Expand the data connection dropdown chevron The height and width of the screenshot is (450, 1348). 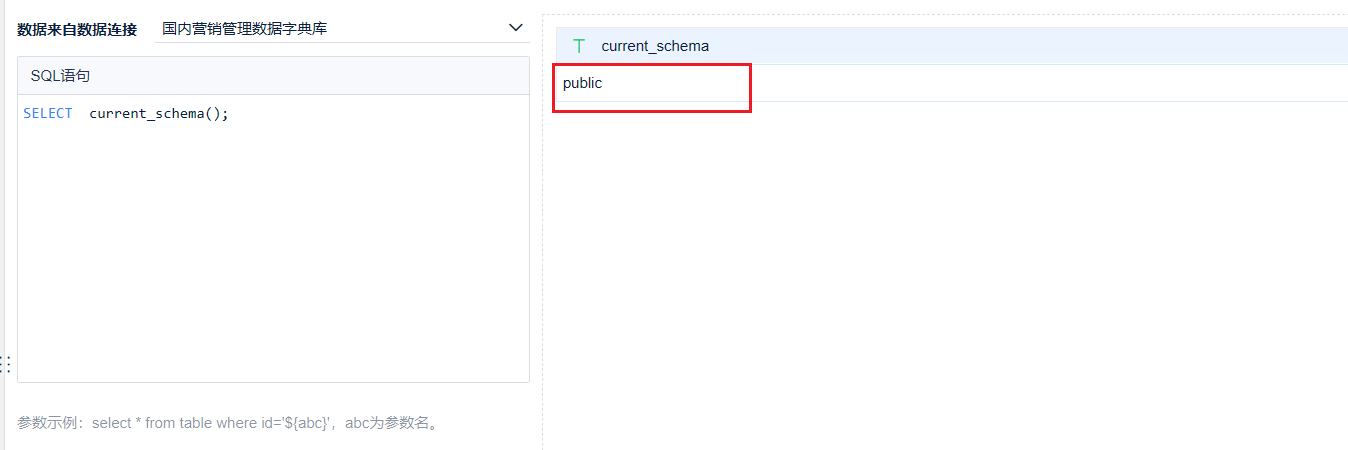pos(515,28)
